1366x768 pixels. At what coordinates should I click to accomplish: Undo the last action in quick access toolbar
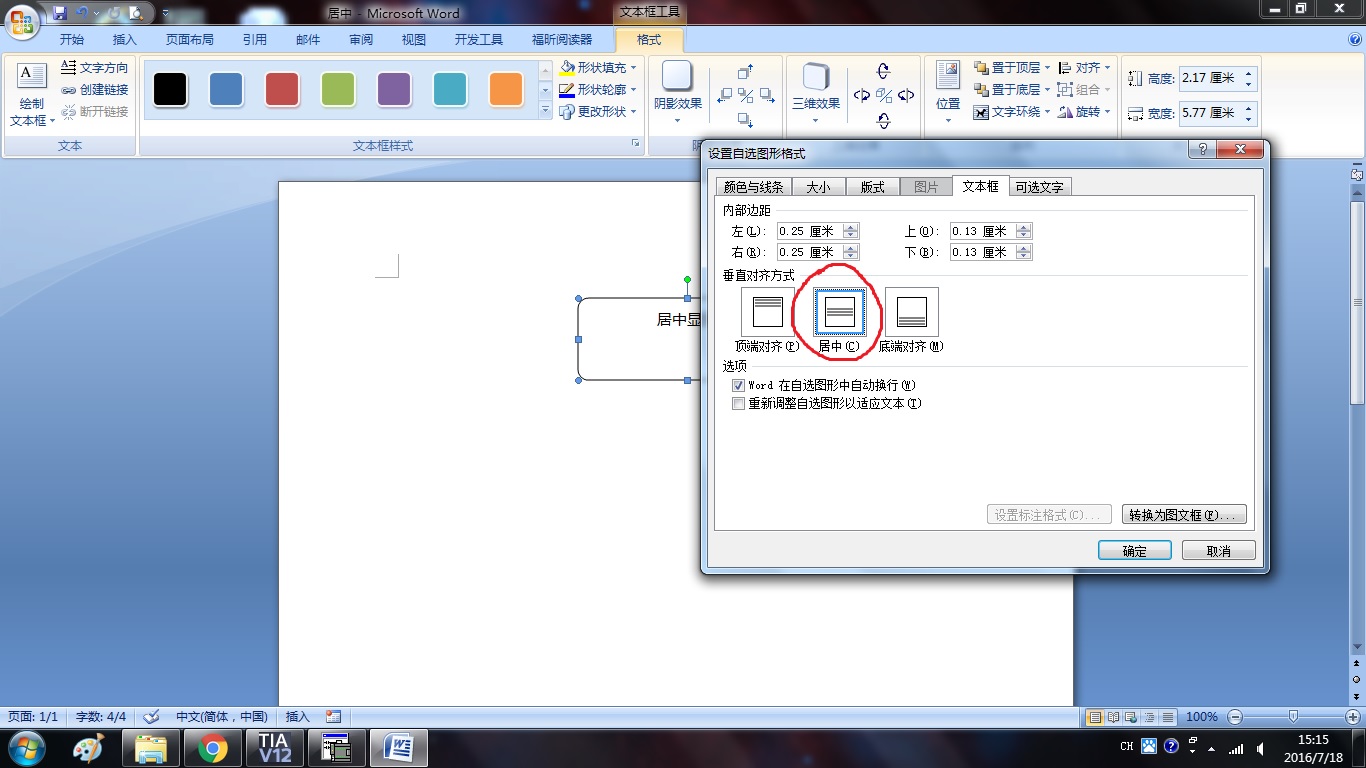pyautogui.click(x=83, y=13)
